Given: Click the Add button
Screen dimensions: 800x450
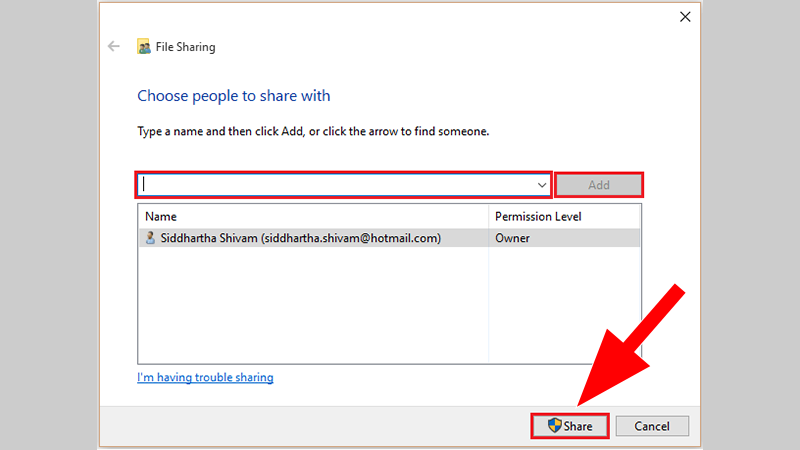Looking at the screenshot, I should coord(598,185).
